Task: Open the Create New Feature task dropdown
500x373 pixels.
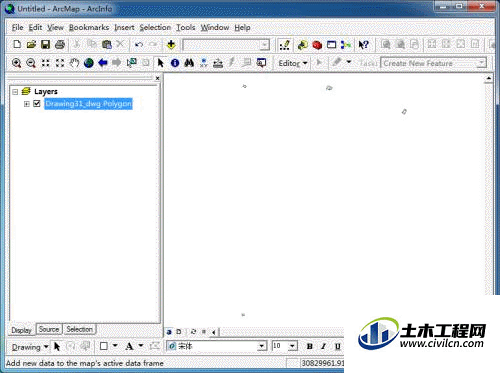Action: tap(481, 63)
